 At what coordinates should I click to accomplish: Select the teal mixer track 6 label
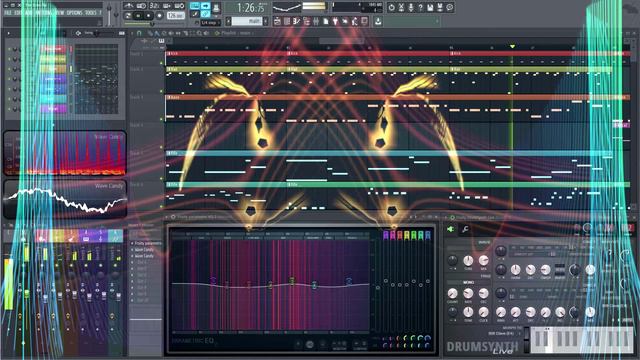click(x=115, y=236)
